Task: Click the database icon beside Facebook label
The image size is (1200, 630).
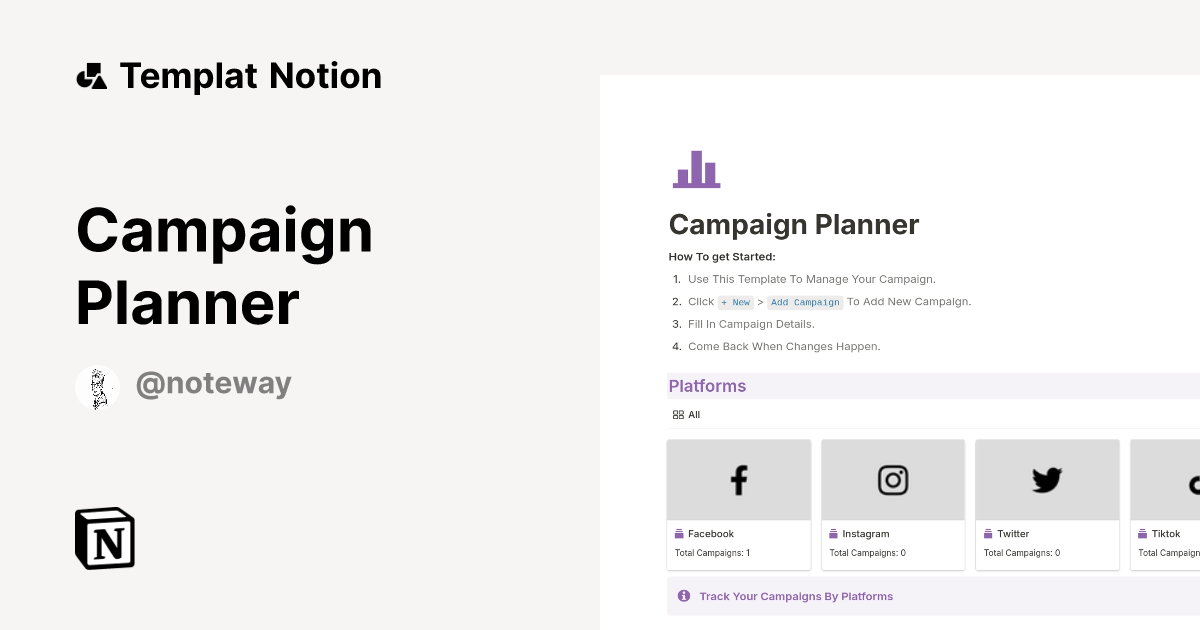Action: coord(680,533)
